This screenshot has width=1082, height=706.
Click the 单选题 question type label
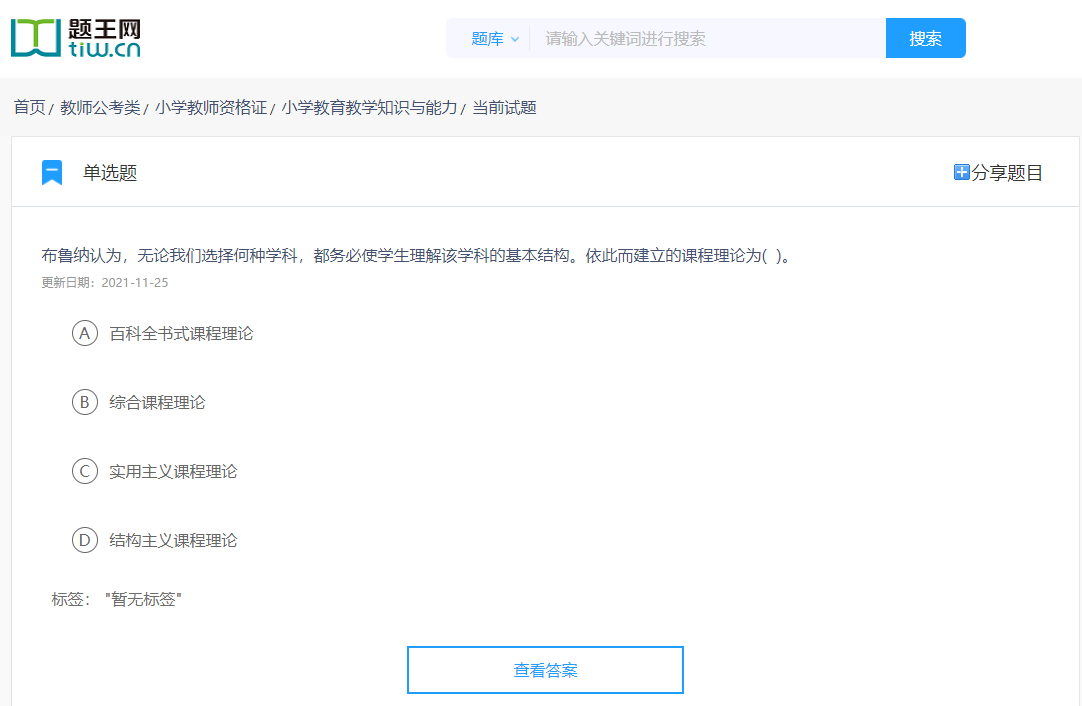(x=112, y=172)
